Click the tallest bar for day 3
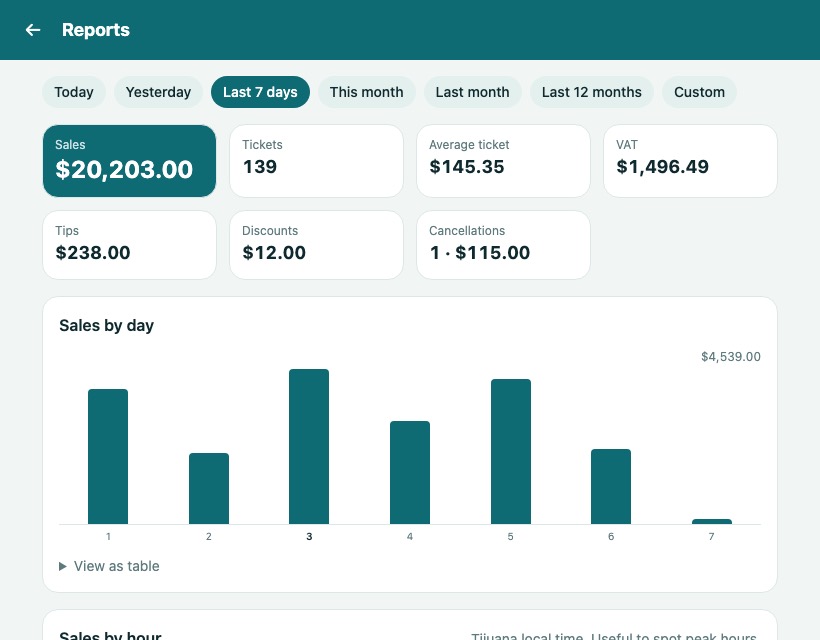 (x=309, y=447)
